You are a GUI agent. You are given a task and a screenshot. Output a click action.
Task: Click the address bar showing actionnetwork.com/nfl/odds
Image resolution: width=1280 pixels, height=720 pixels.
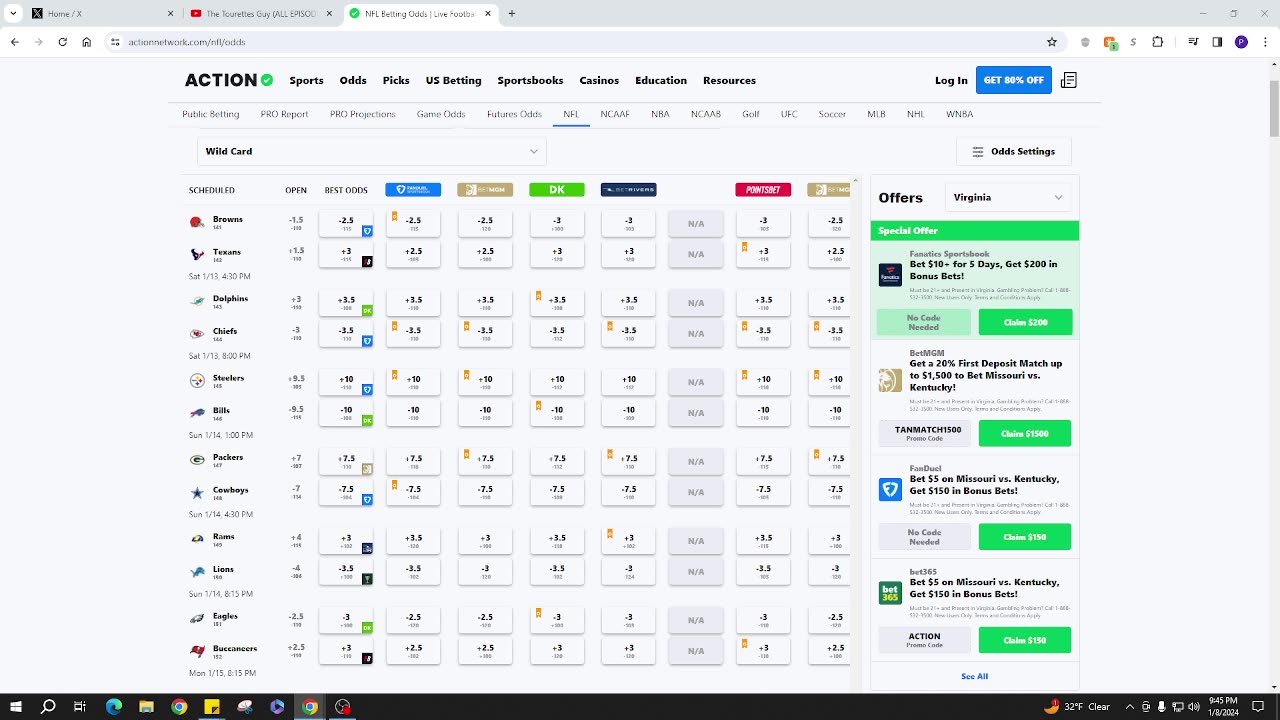coord(580,42)
